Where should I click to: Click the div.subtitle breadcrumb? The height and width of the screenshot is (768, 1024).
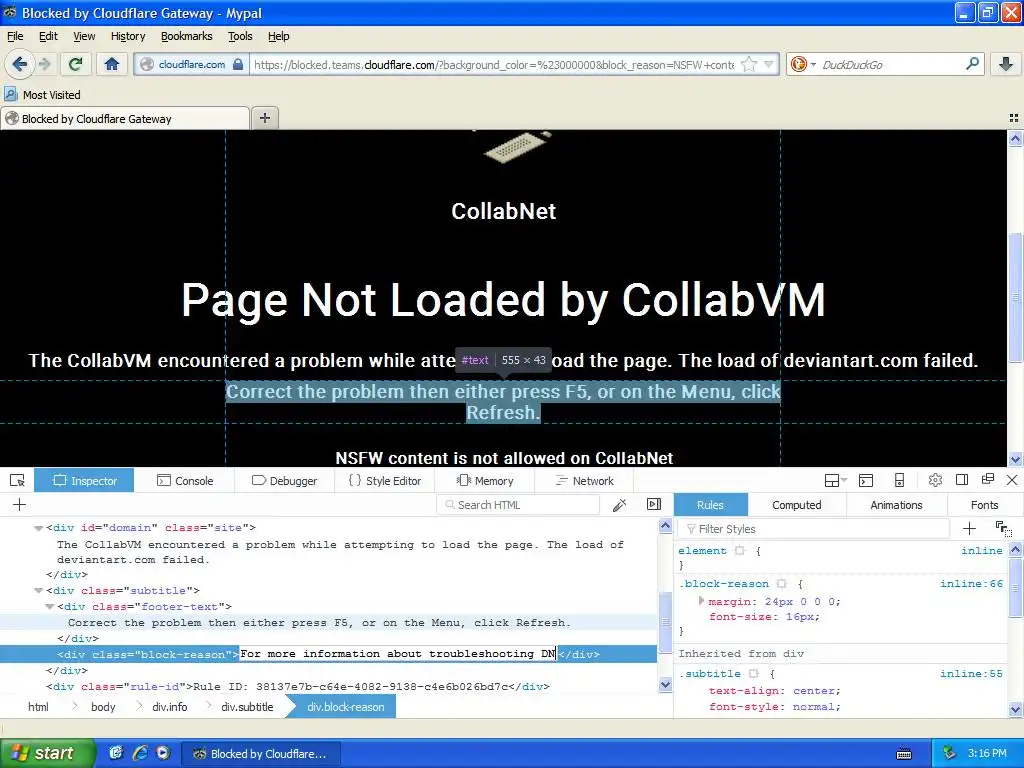pos(247,707)
